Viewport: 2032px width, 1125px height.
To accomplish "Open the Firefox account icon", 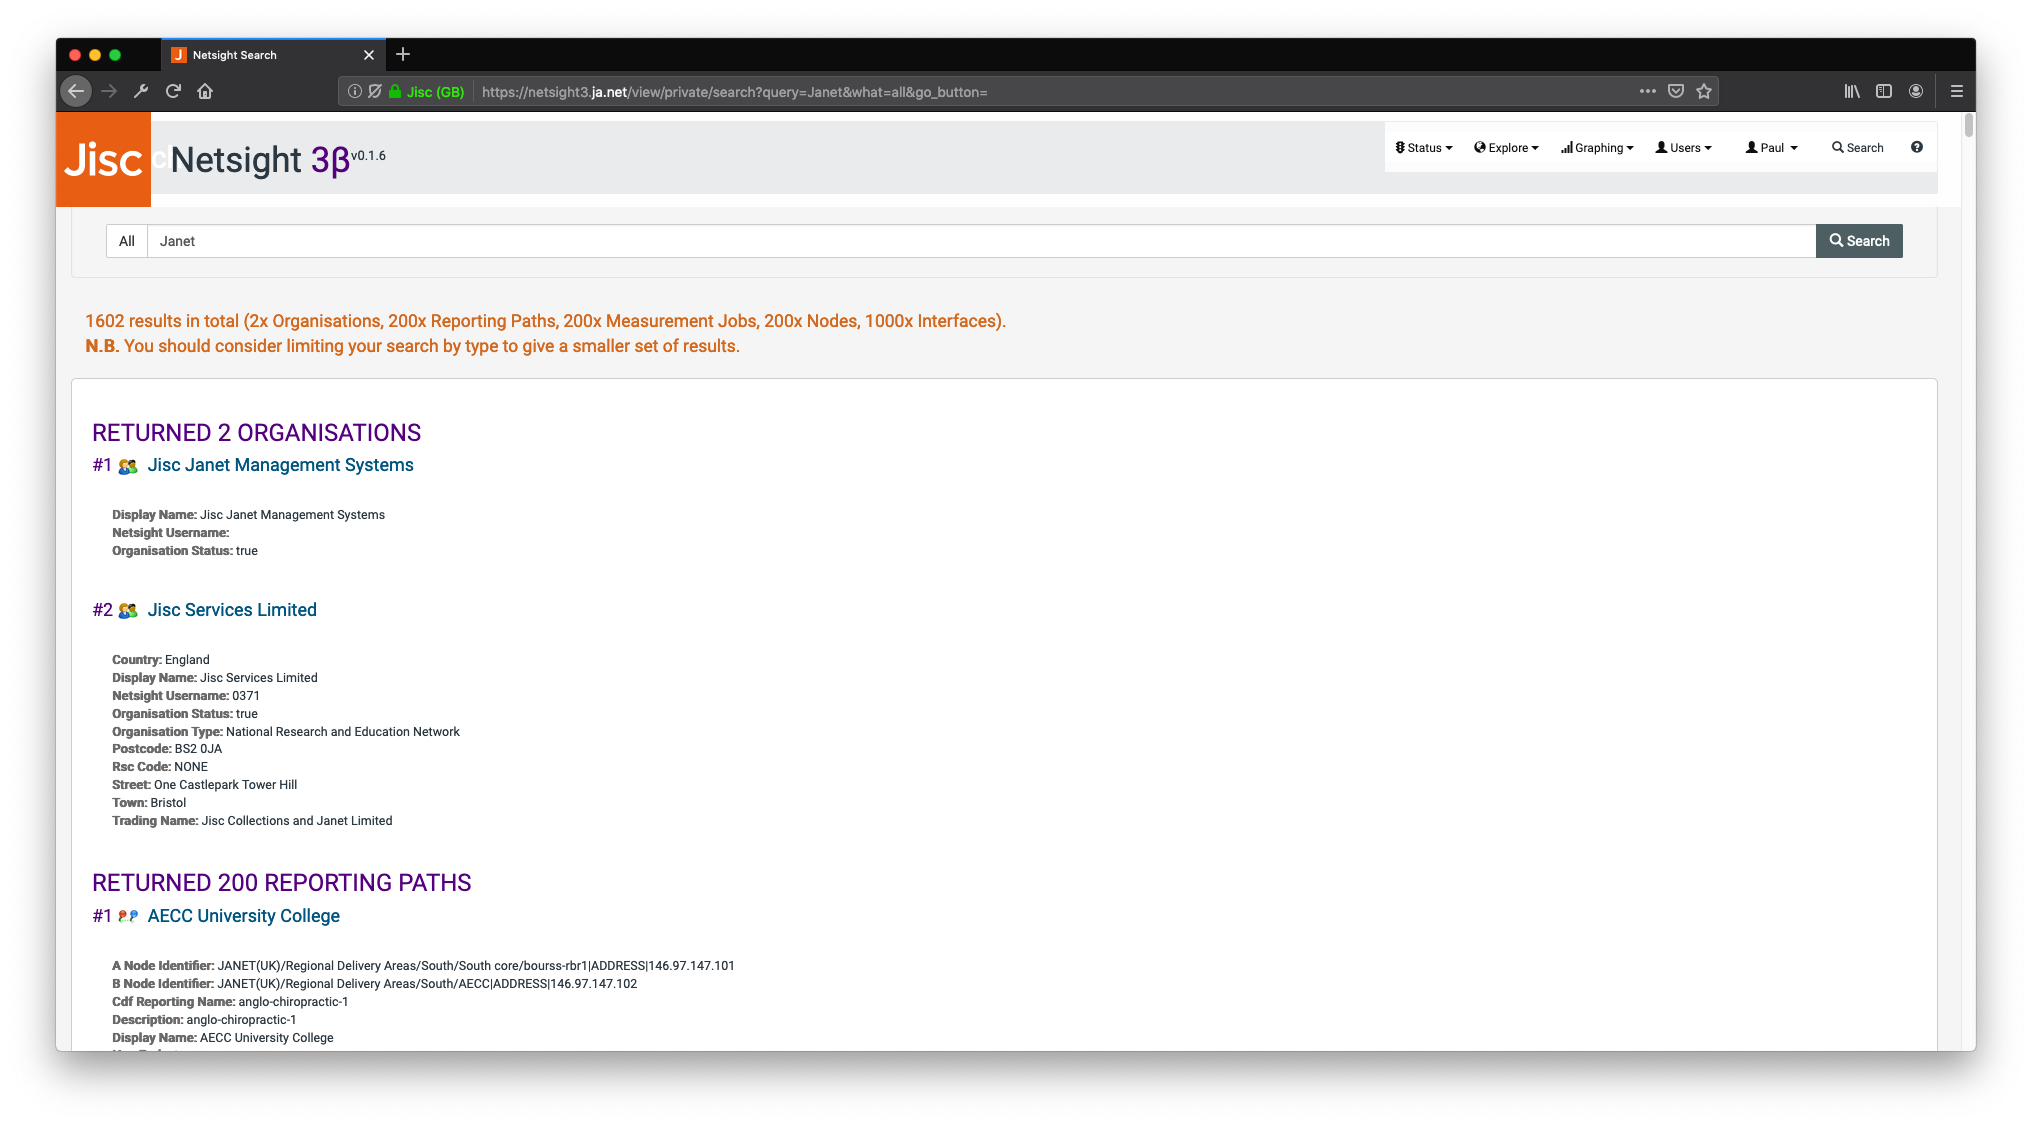I will pos(1916,91).
